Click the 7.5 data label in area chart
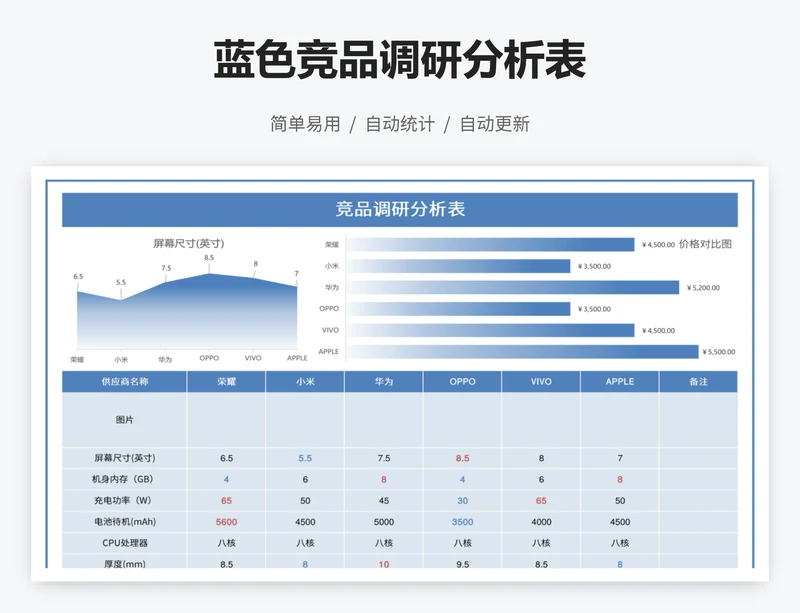Screen dimensions: 800x613 tap(166, 268)
